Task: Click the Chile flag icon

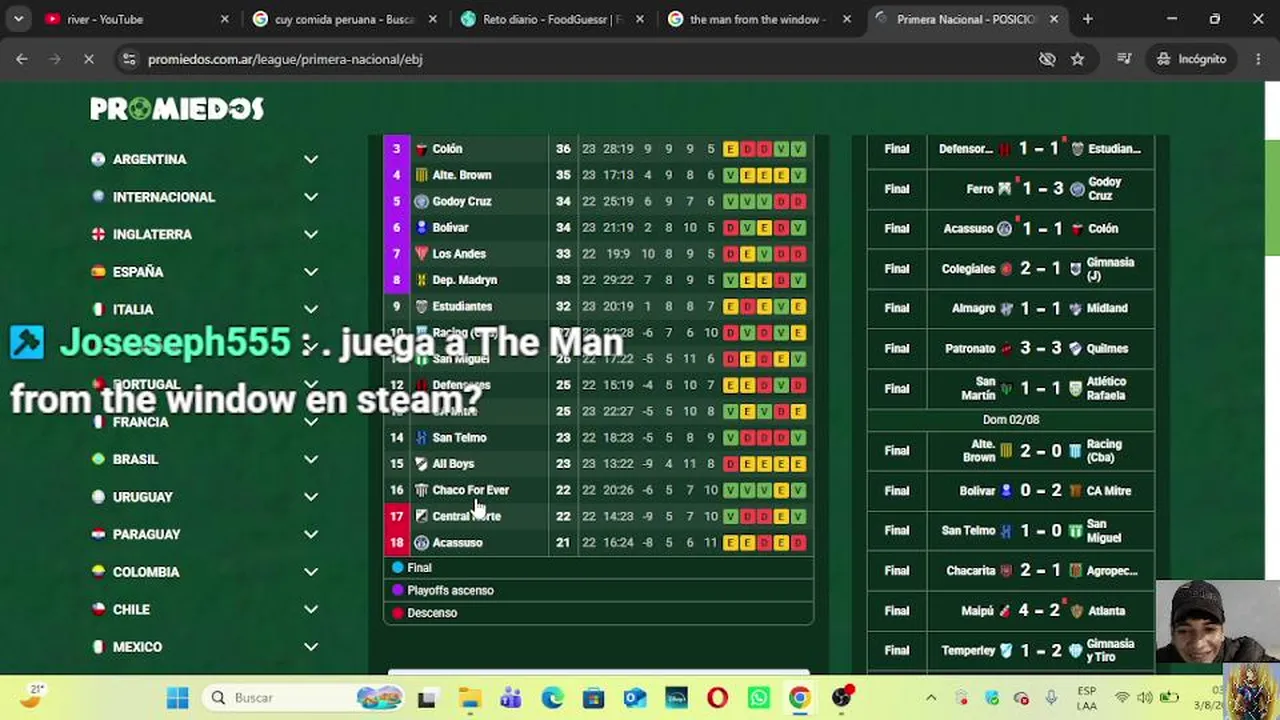Action: point(98,609)
